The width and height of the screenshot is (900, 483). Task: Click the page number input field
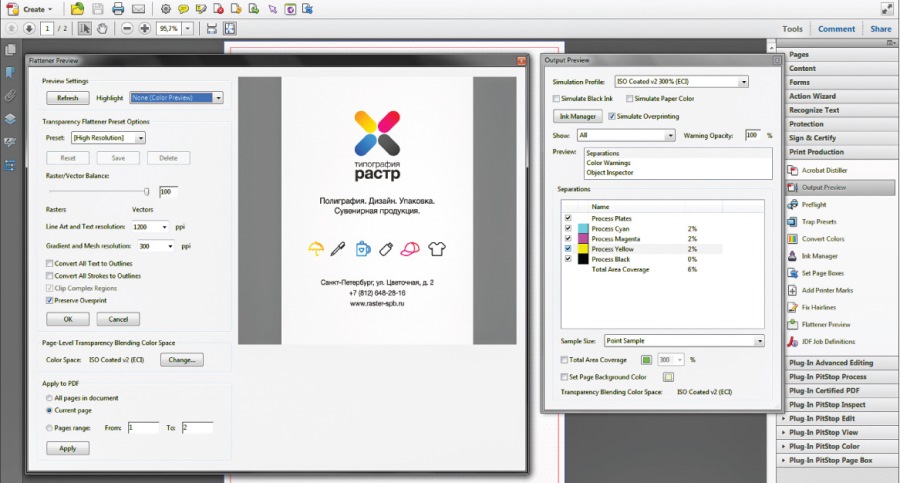(x=47, y=29)
